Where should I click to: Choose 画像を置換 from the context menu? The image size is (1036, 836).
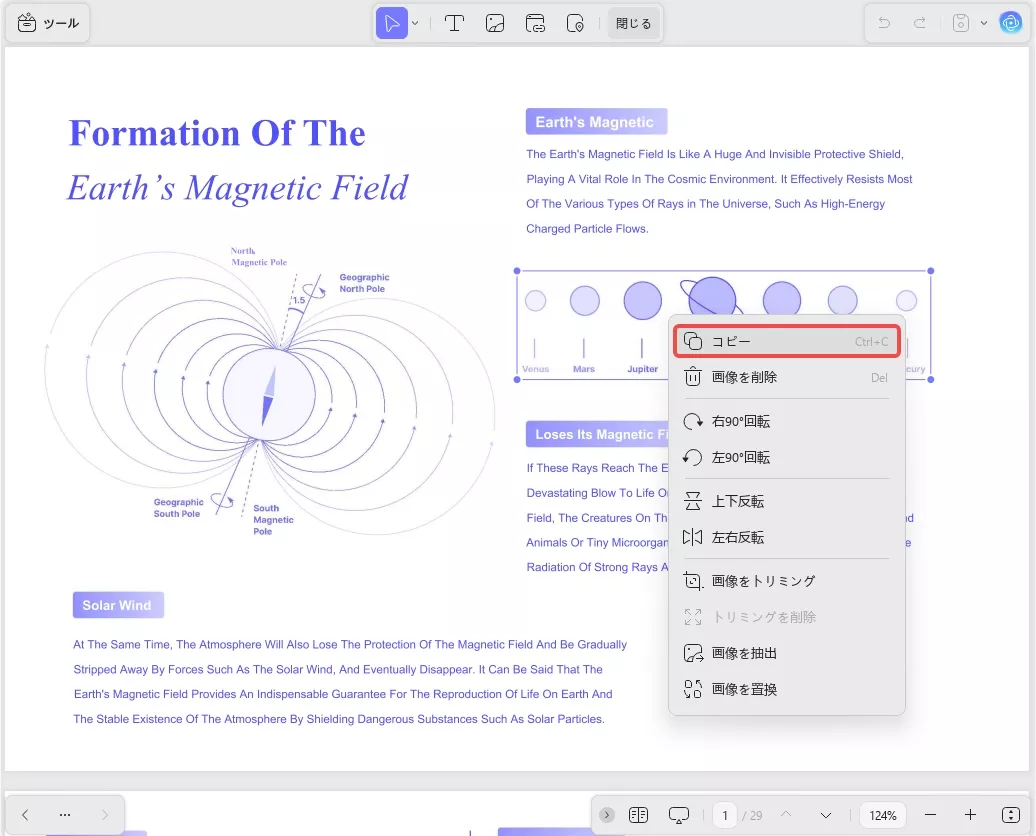(x=786, y=689)
